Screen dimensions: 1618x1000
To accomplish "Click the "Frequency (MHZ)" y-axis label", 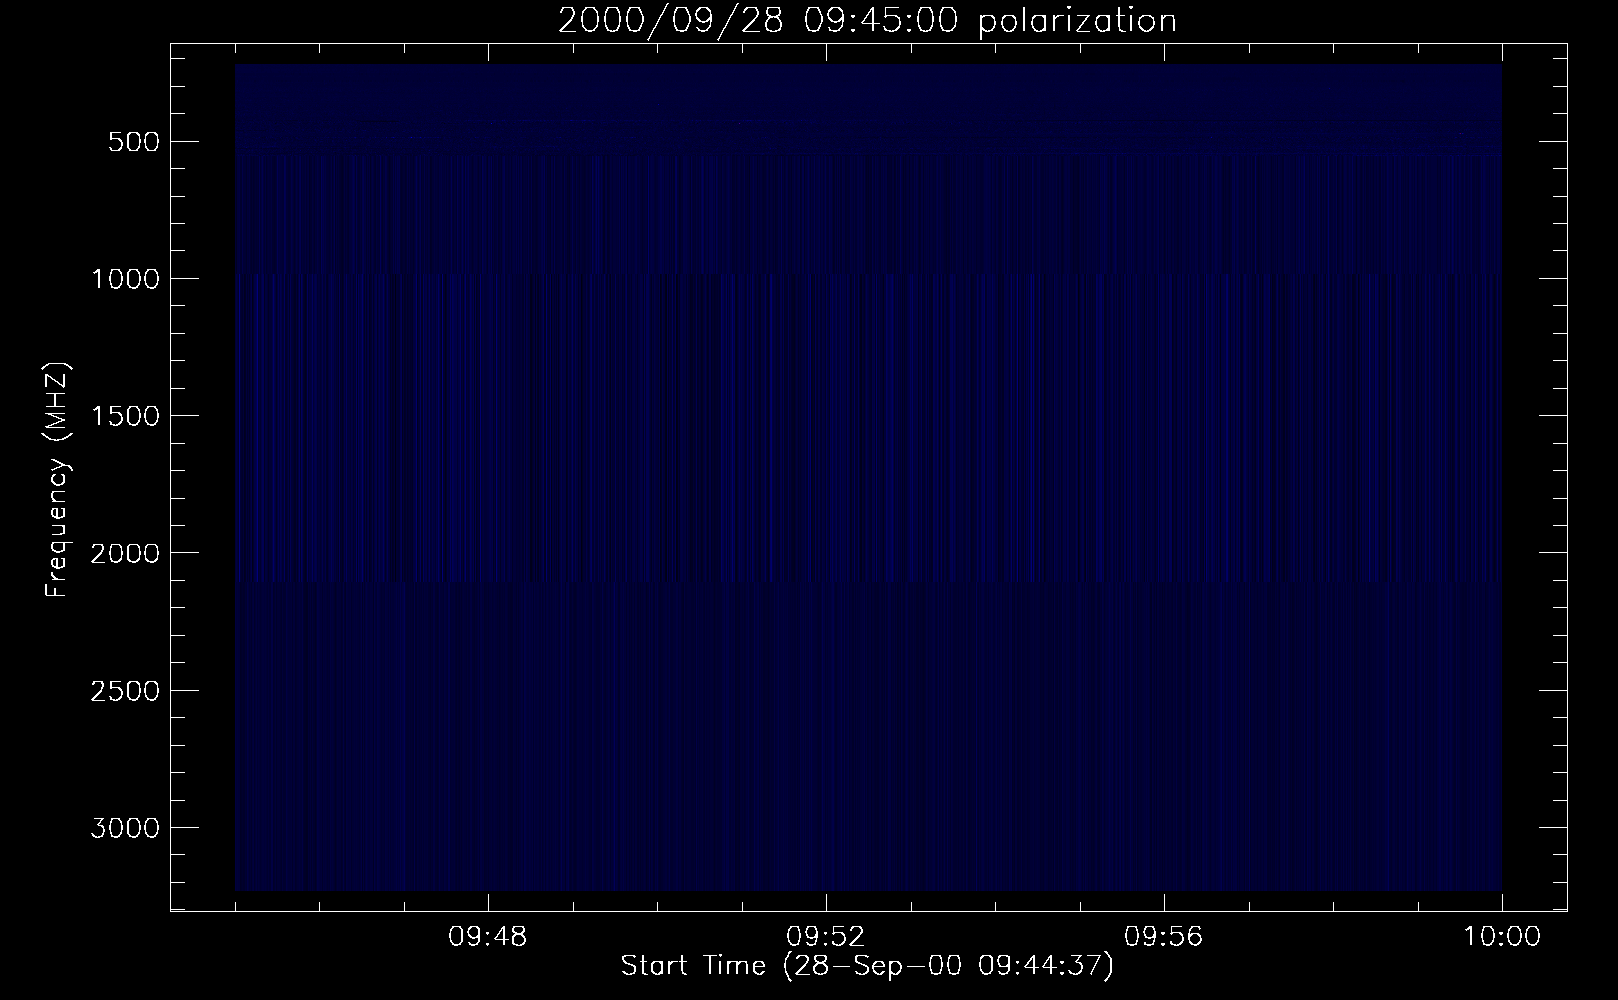I will (57, 480).
